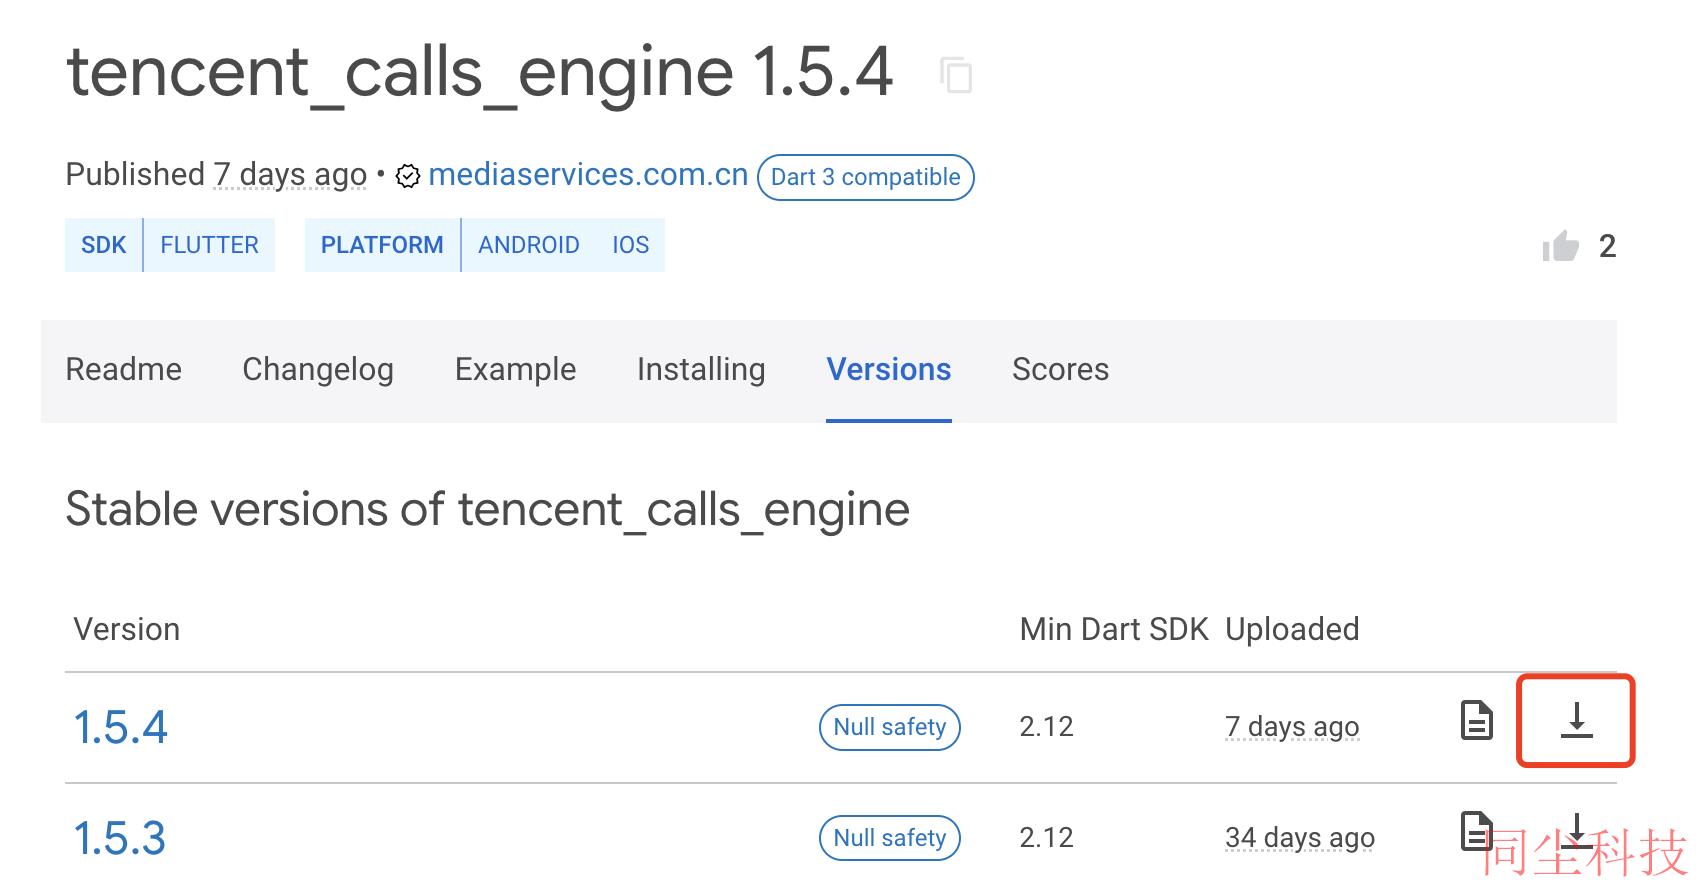Image resolution: width=1706 pixels, height=892 pixels.
Task: Click the like count 2
Action: coord(1607,246)
